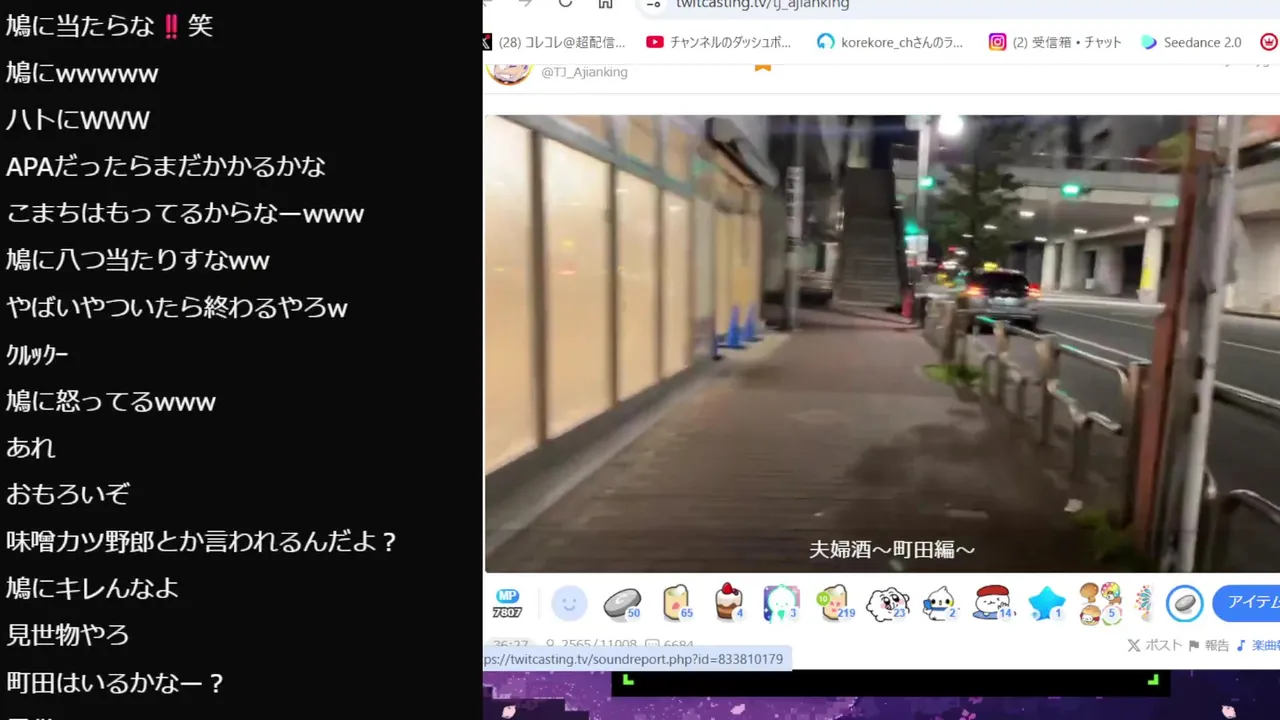Viewport: 1280px width, 720px height.
Task: Click chat comment 鳩に当たらな‼笑
Action: (109, 26)
